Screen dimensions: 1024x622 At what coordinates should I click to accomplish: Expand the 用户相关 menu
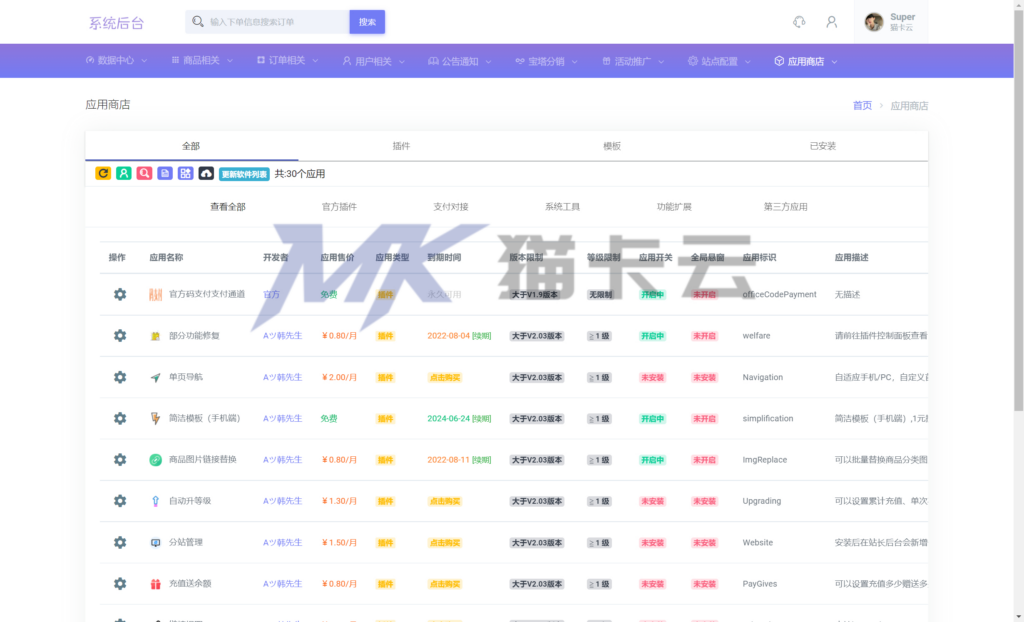(x=374, y=61)
